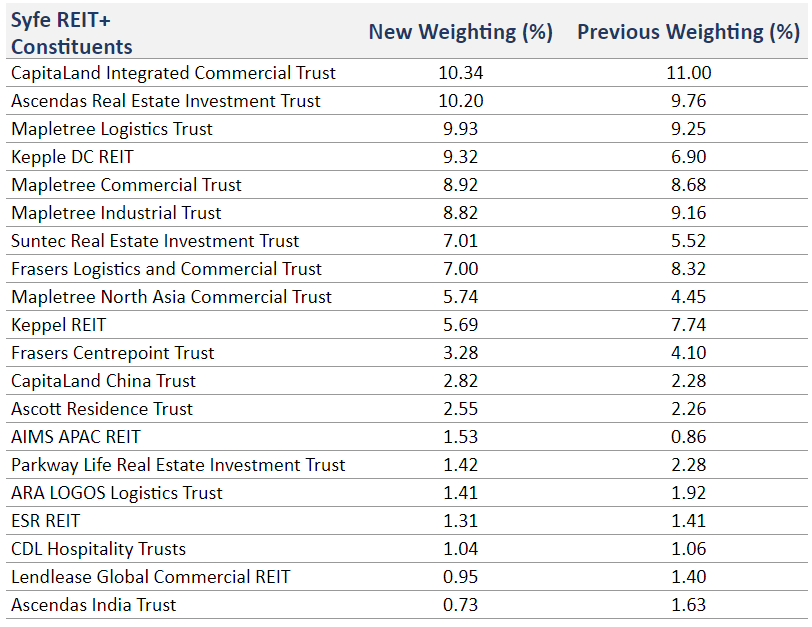Screen dimensions: 812x627
Task: Select the Kepple DC REIT name
Action: (x=72, y=157)
